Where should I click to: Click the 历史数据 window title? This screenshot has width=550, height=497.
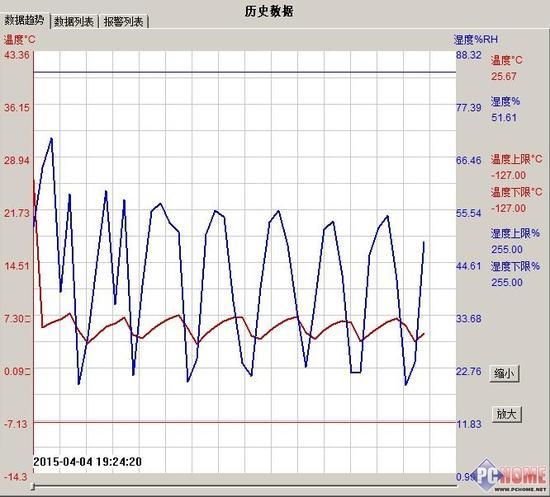click(x=269, y=11)
